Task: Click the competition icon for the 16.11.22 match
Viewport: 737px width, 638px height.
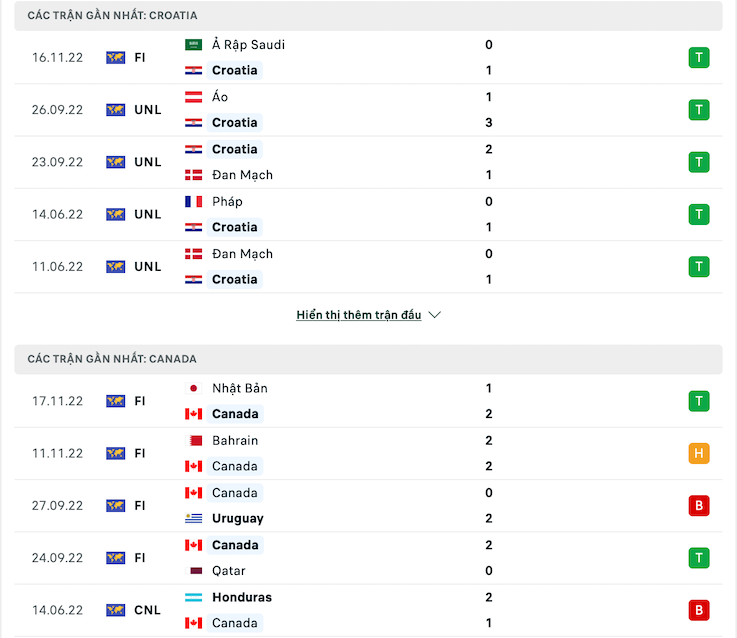Action: 116,58
